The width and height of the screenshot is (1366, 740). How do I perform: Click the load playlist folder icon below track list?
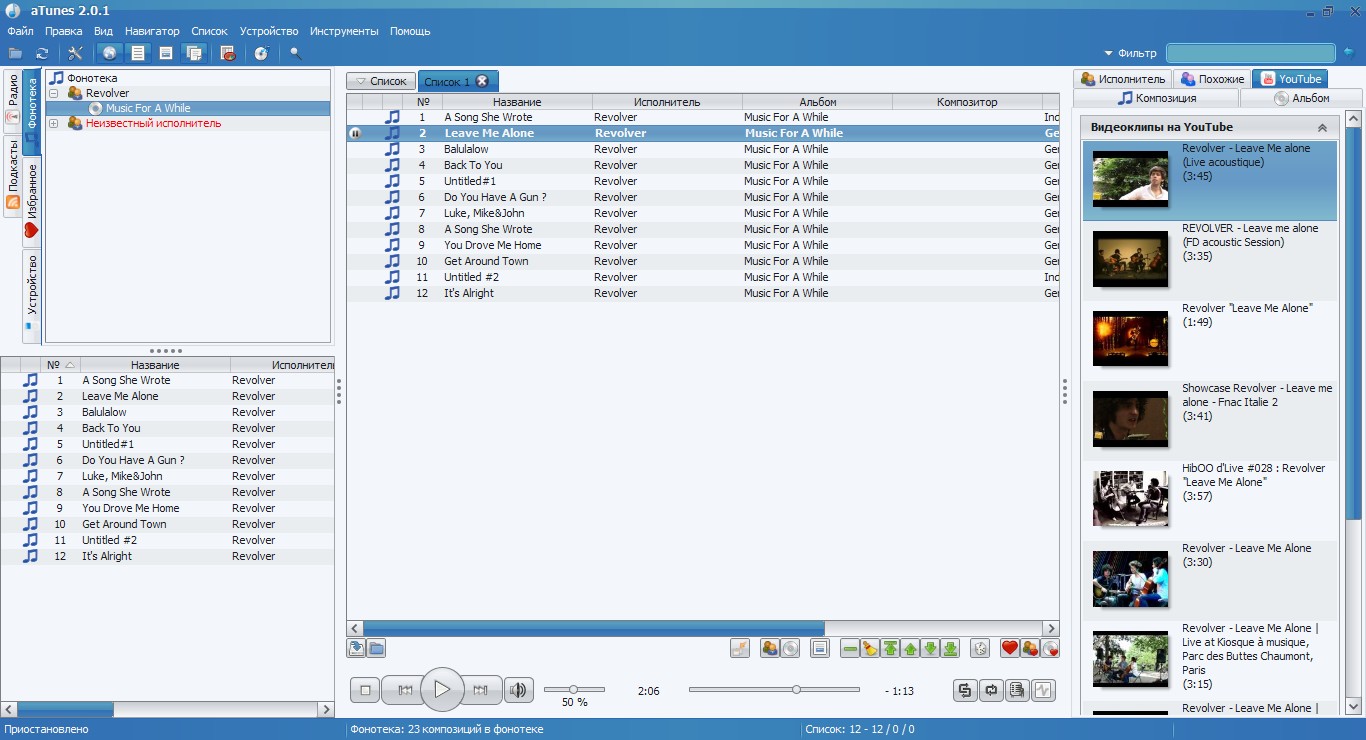click(x=376, y=648)
